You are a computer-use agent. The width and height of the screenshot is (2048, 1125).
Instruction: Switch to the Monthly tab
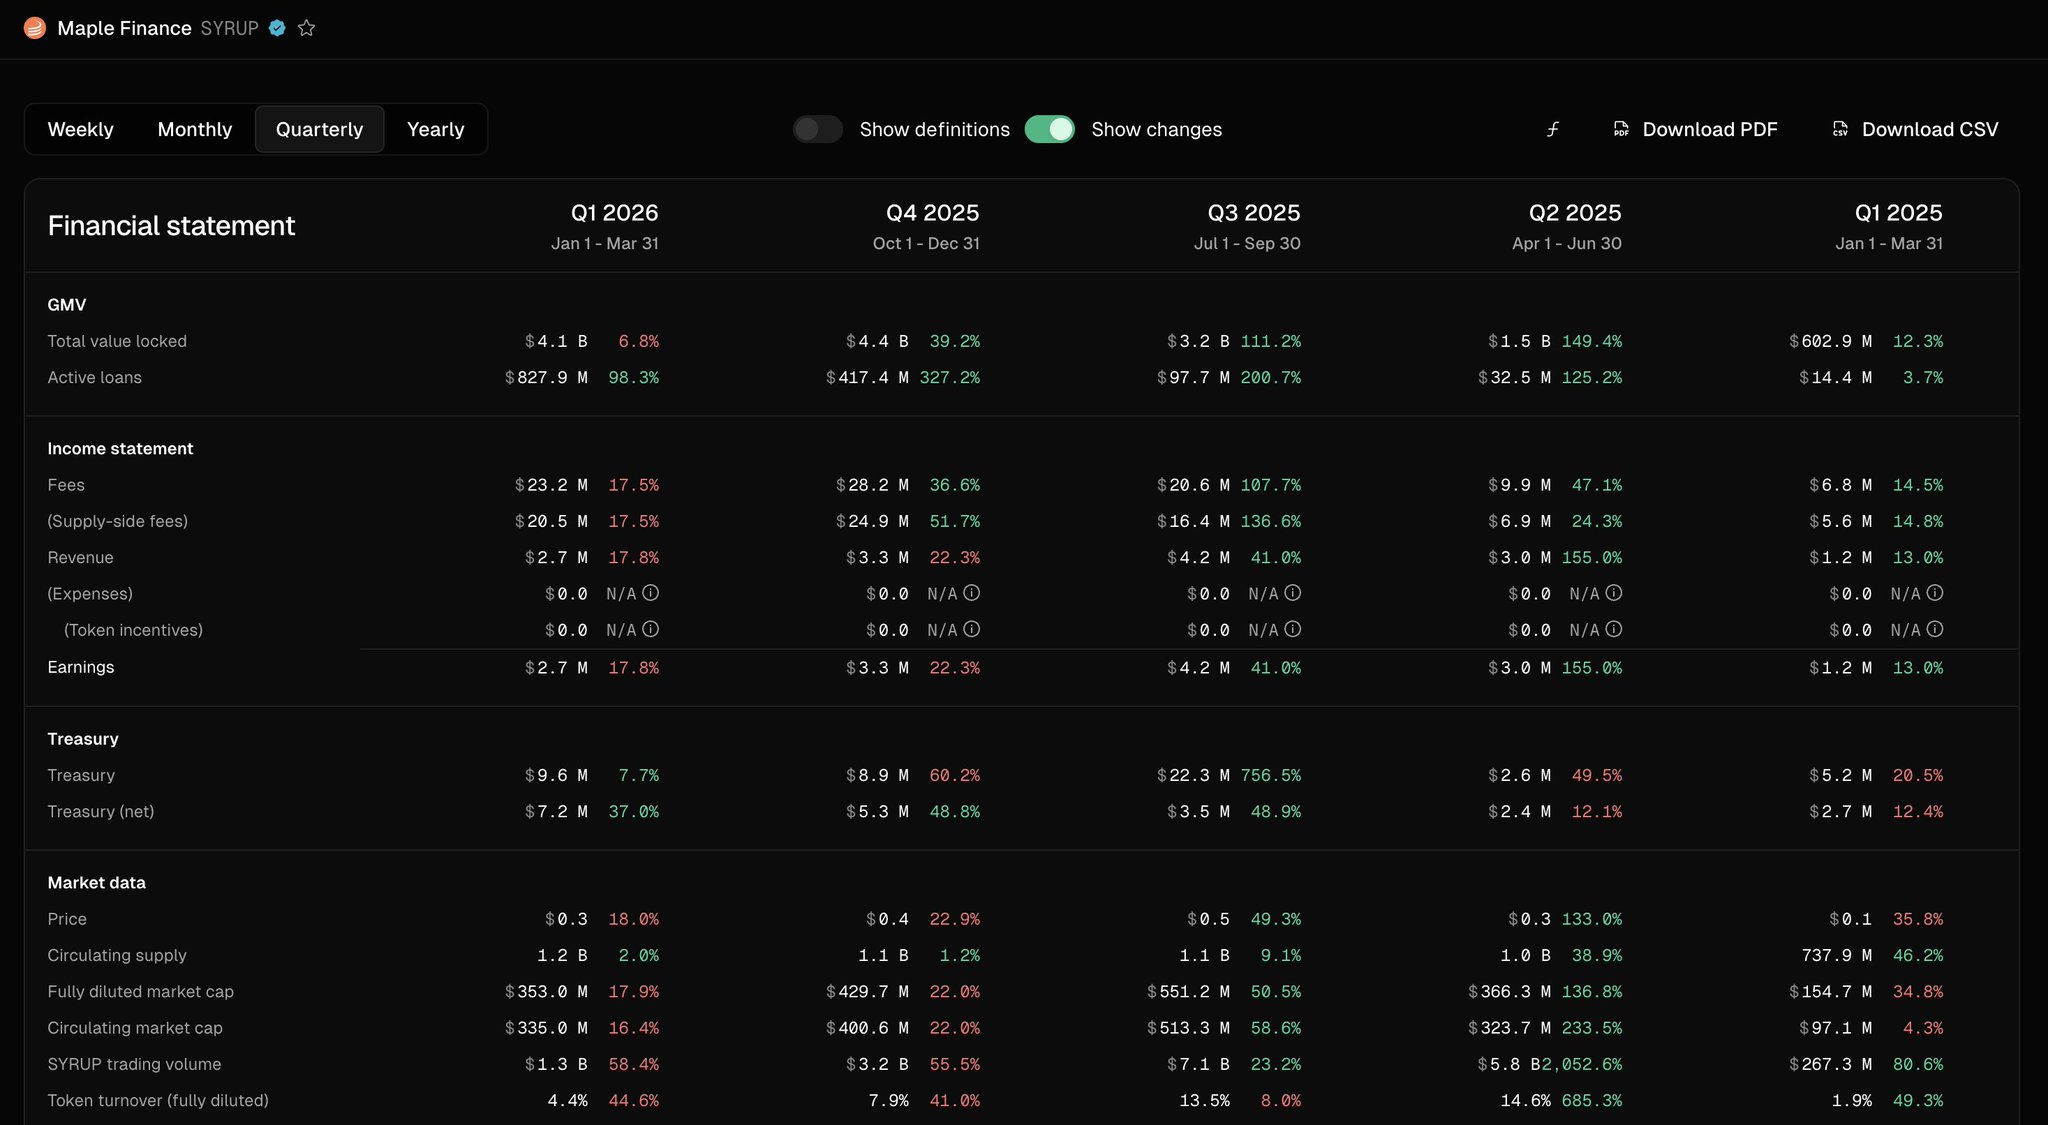coord(195,129)
